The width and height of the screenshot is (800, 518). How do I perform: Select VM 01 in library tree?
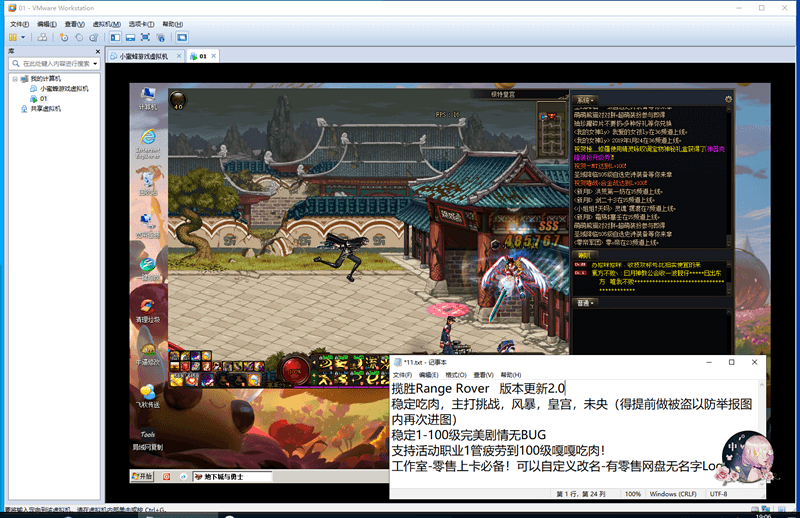pos(39,98)
